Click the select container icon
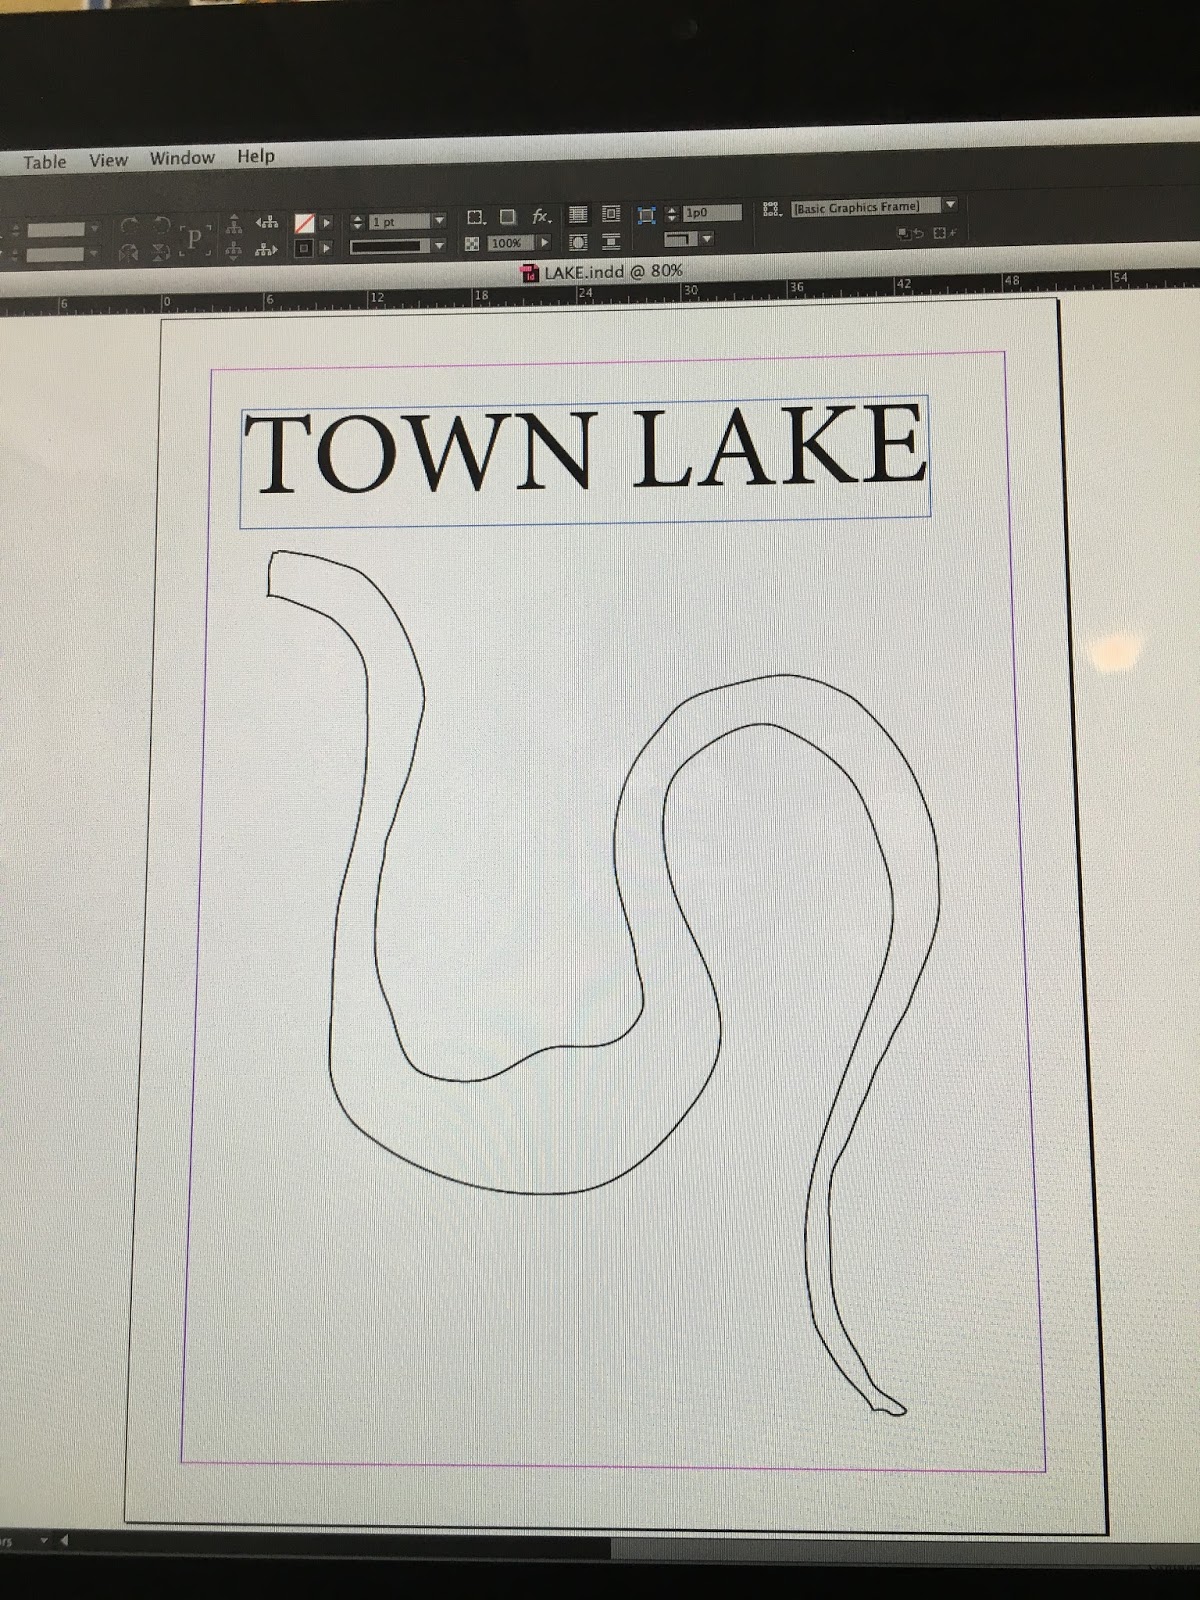The width and height of the screenshot is (1200, 1600). tap(234, 224)
